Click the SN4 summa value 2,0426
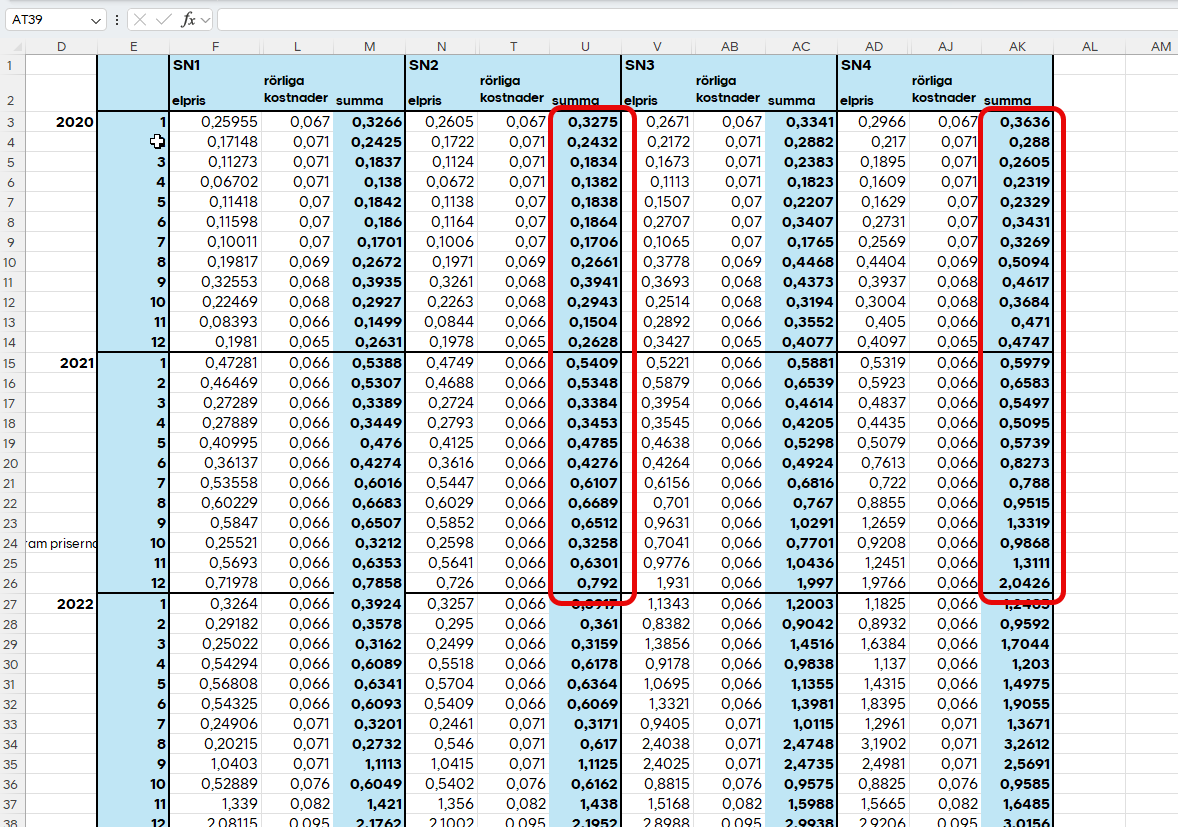1178x827 pixels. [x=1017, y=583]
